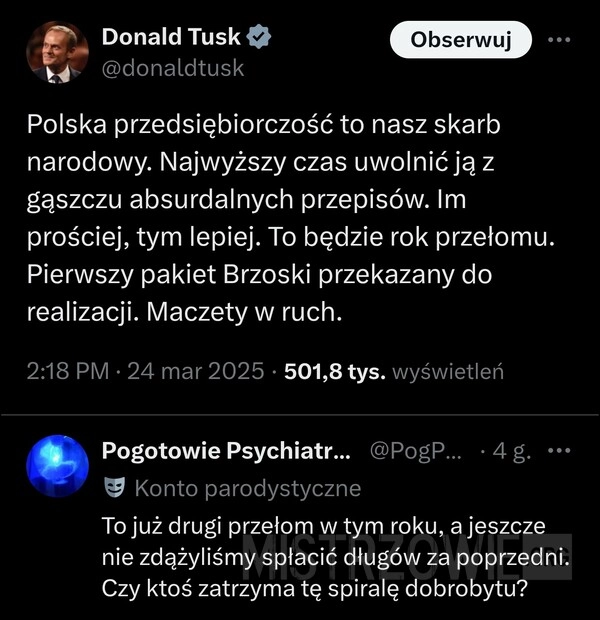Select the main tweet text by Tusk

point(291,218)
